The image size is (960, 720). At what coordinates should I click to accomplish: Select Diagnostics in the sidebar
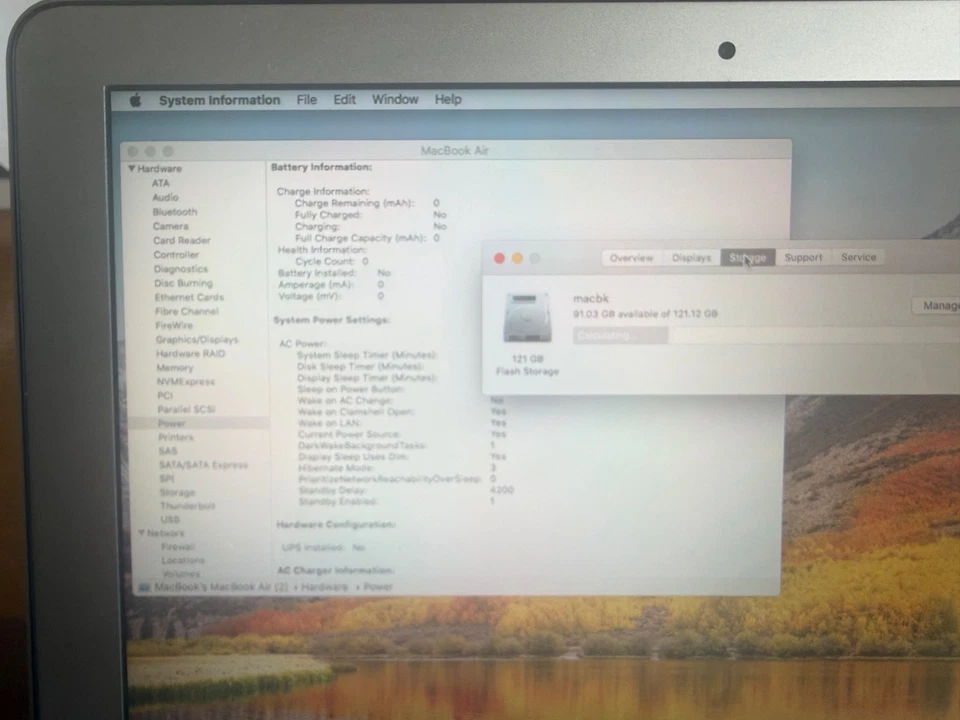pyautogui.click(x=181, y=269)
